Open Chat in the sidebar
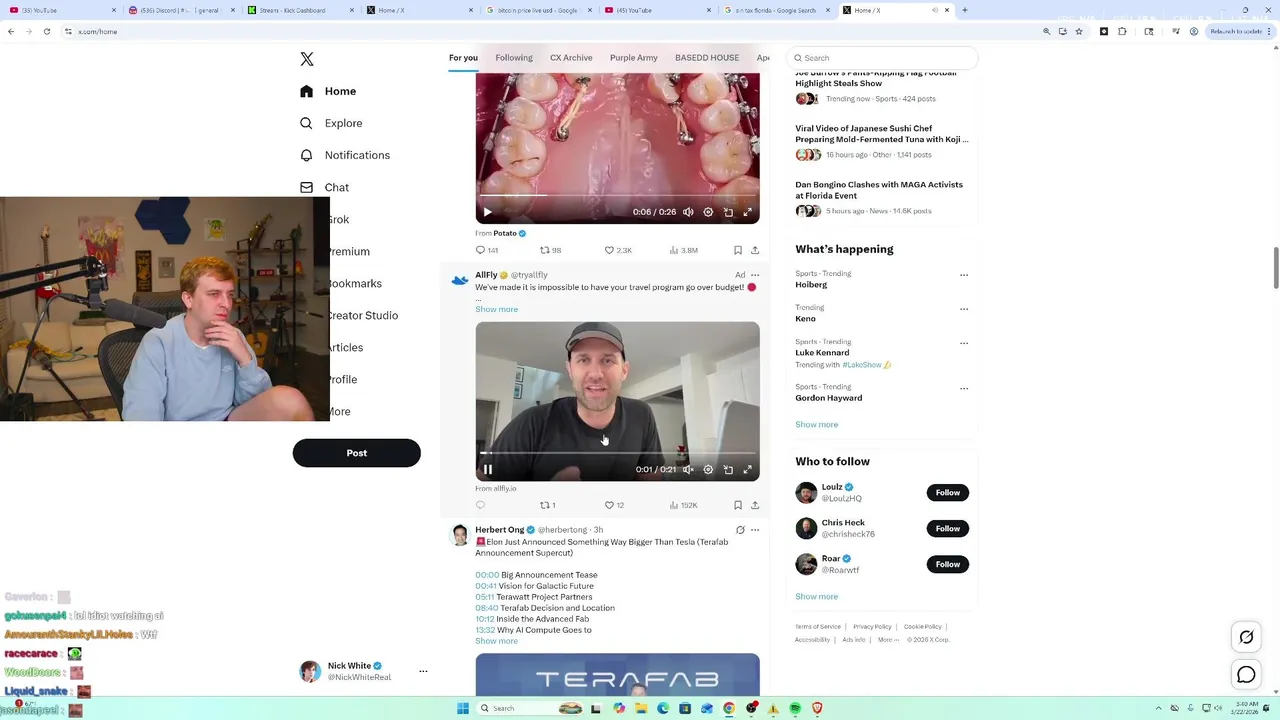1280x720 pixels. [x=325, y=187]
